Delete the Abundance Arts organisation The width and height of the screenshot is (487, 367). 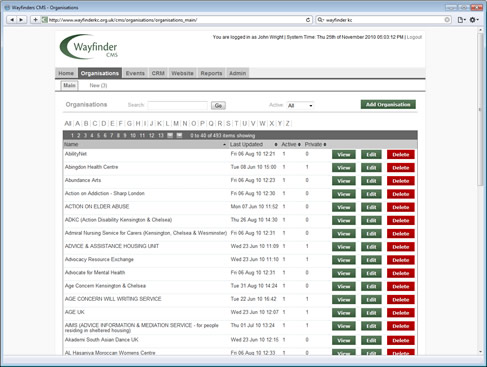pos(401,181)
